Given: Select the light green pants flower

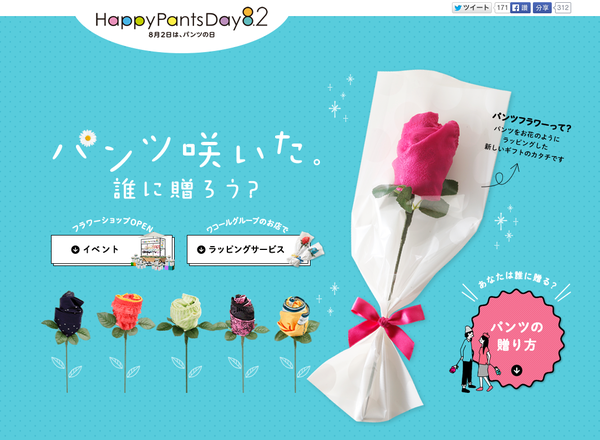Looking at the screenshot, I should pyautogui.click(x=186, y=342).
